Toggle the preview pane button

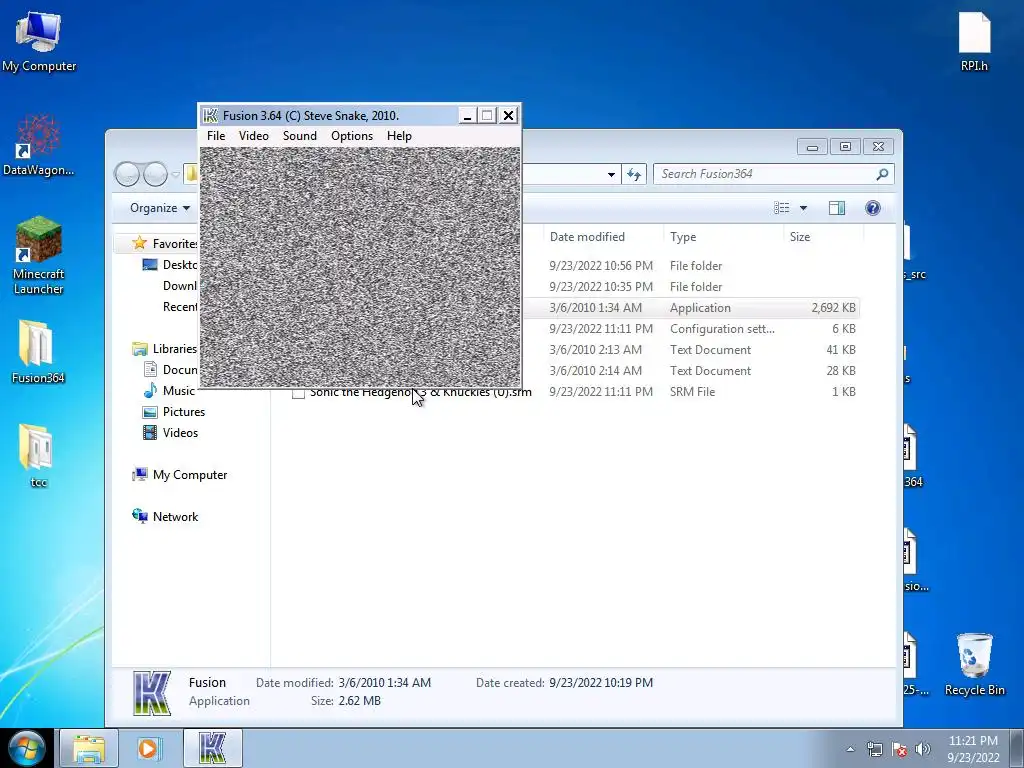837,208
